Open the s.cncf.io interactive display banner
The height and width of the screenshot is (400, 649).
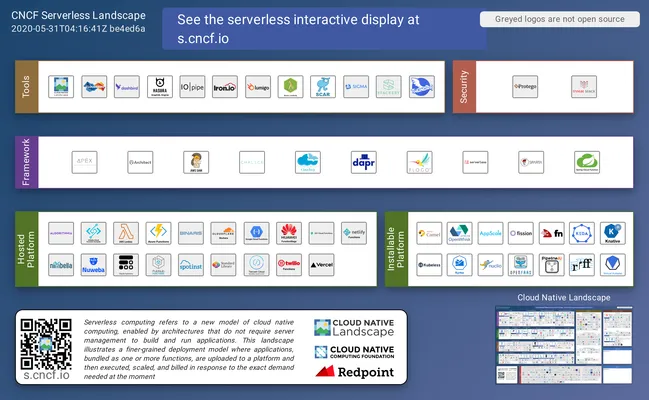(x=324, y=29)
